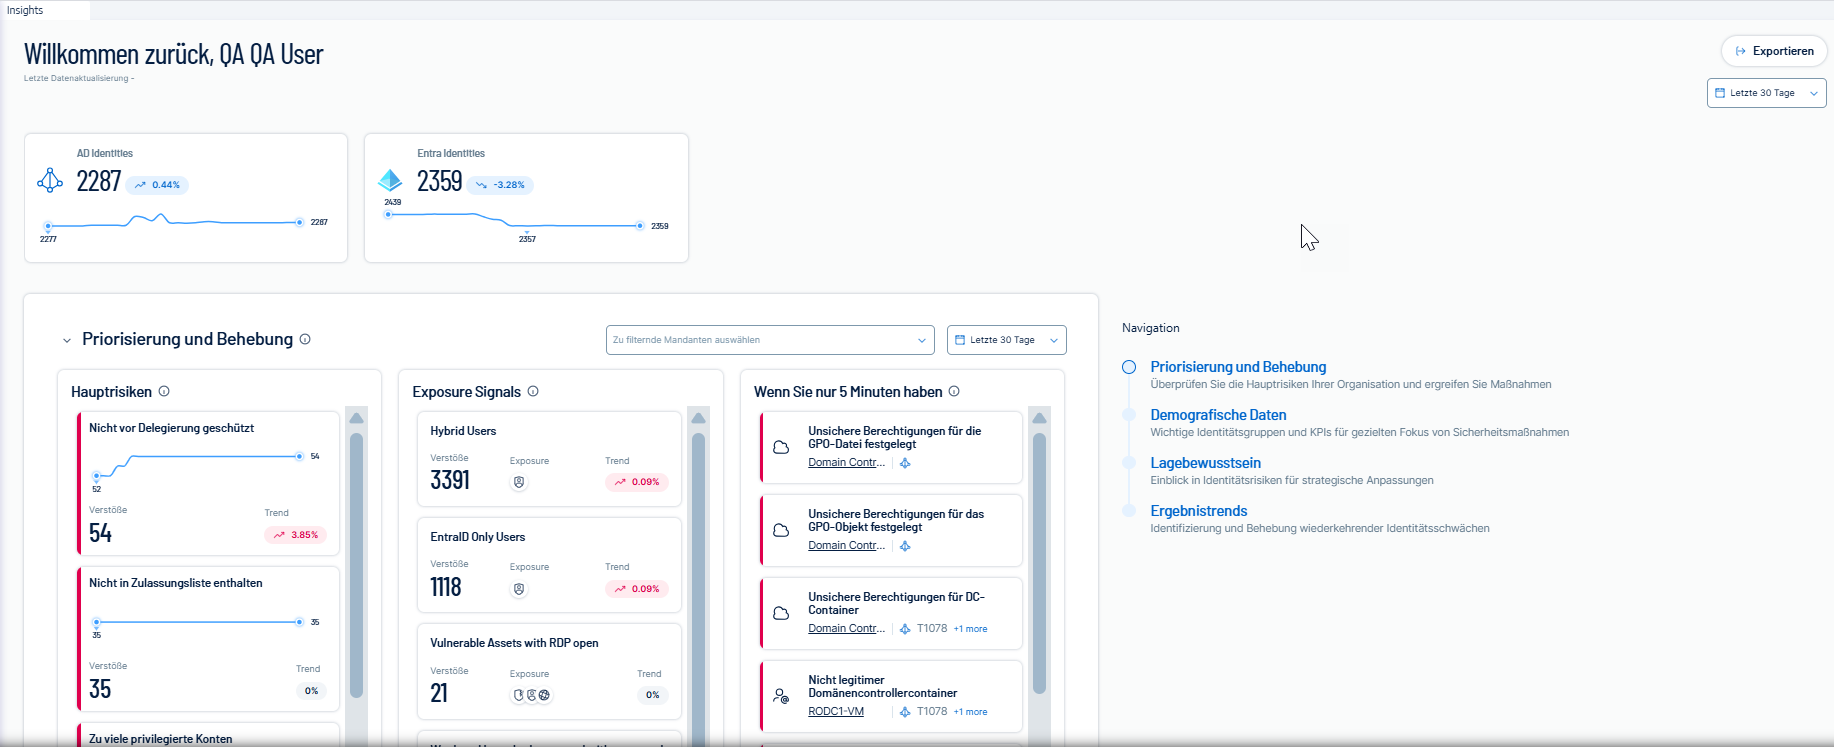
Task: Click the 5 Minuten list scrollbar thumb
Action: (x=1039, y=563)
